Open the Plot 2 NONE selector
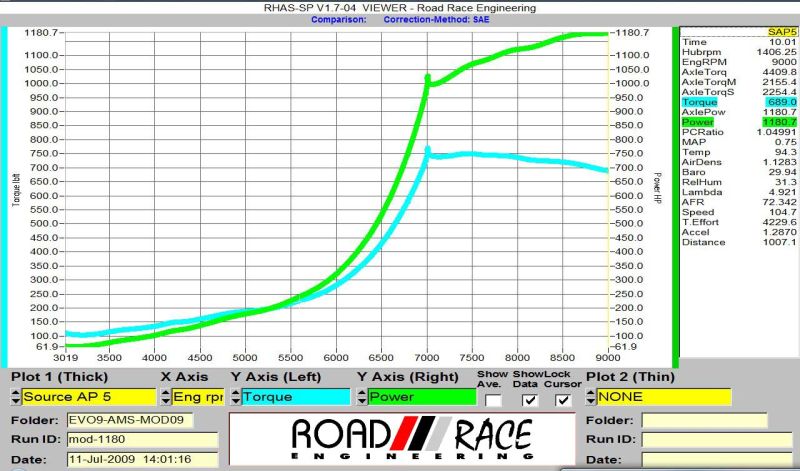This screenshot has width=800, height=471. tap(664, 397)
